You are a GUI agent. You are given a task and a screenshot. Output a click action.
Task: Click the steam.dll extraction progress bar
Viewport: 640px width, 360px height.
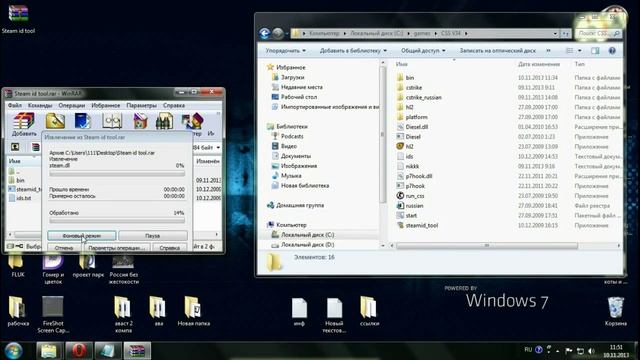[x=117, y=174]
